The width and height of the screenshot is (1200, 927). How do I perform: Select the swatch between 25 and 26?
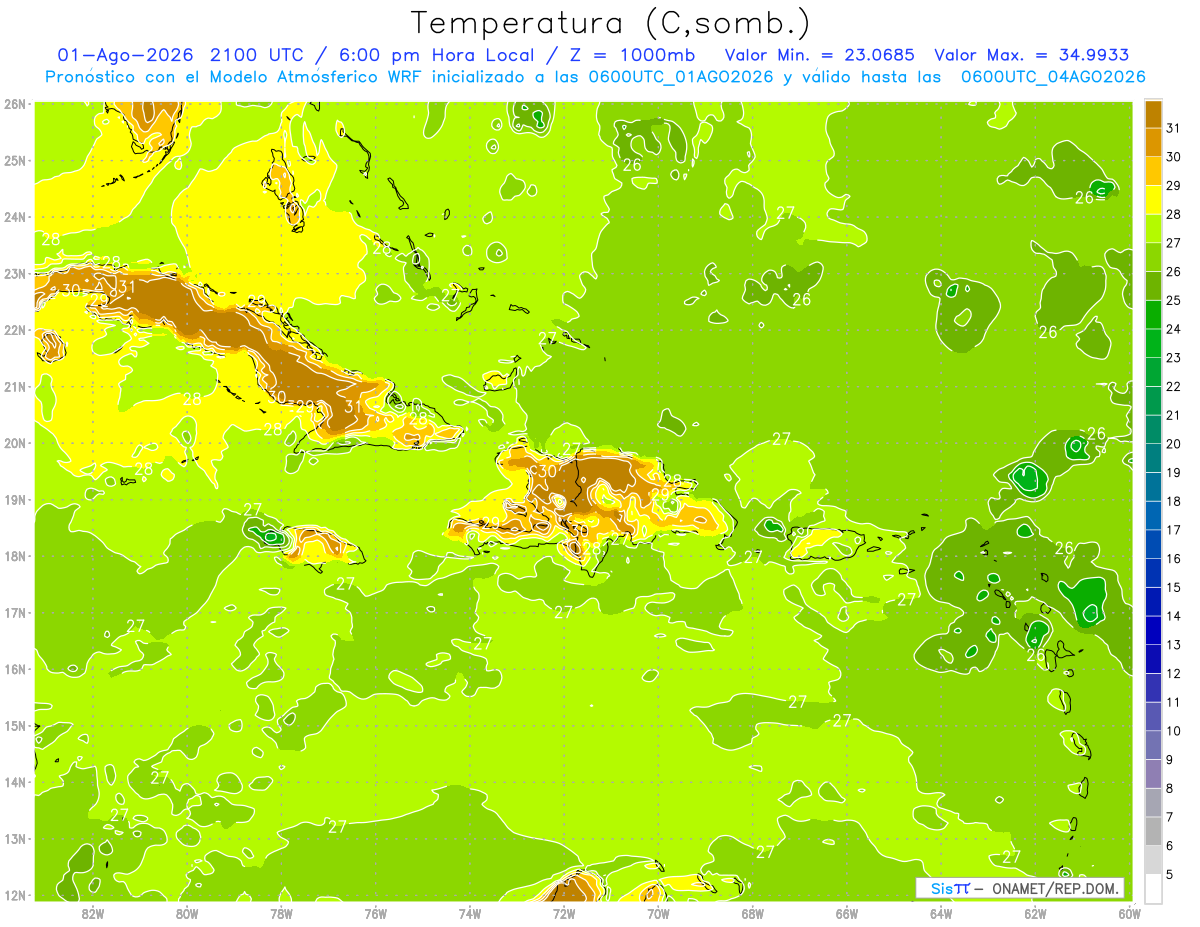(x=1153, y=286)
